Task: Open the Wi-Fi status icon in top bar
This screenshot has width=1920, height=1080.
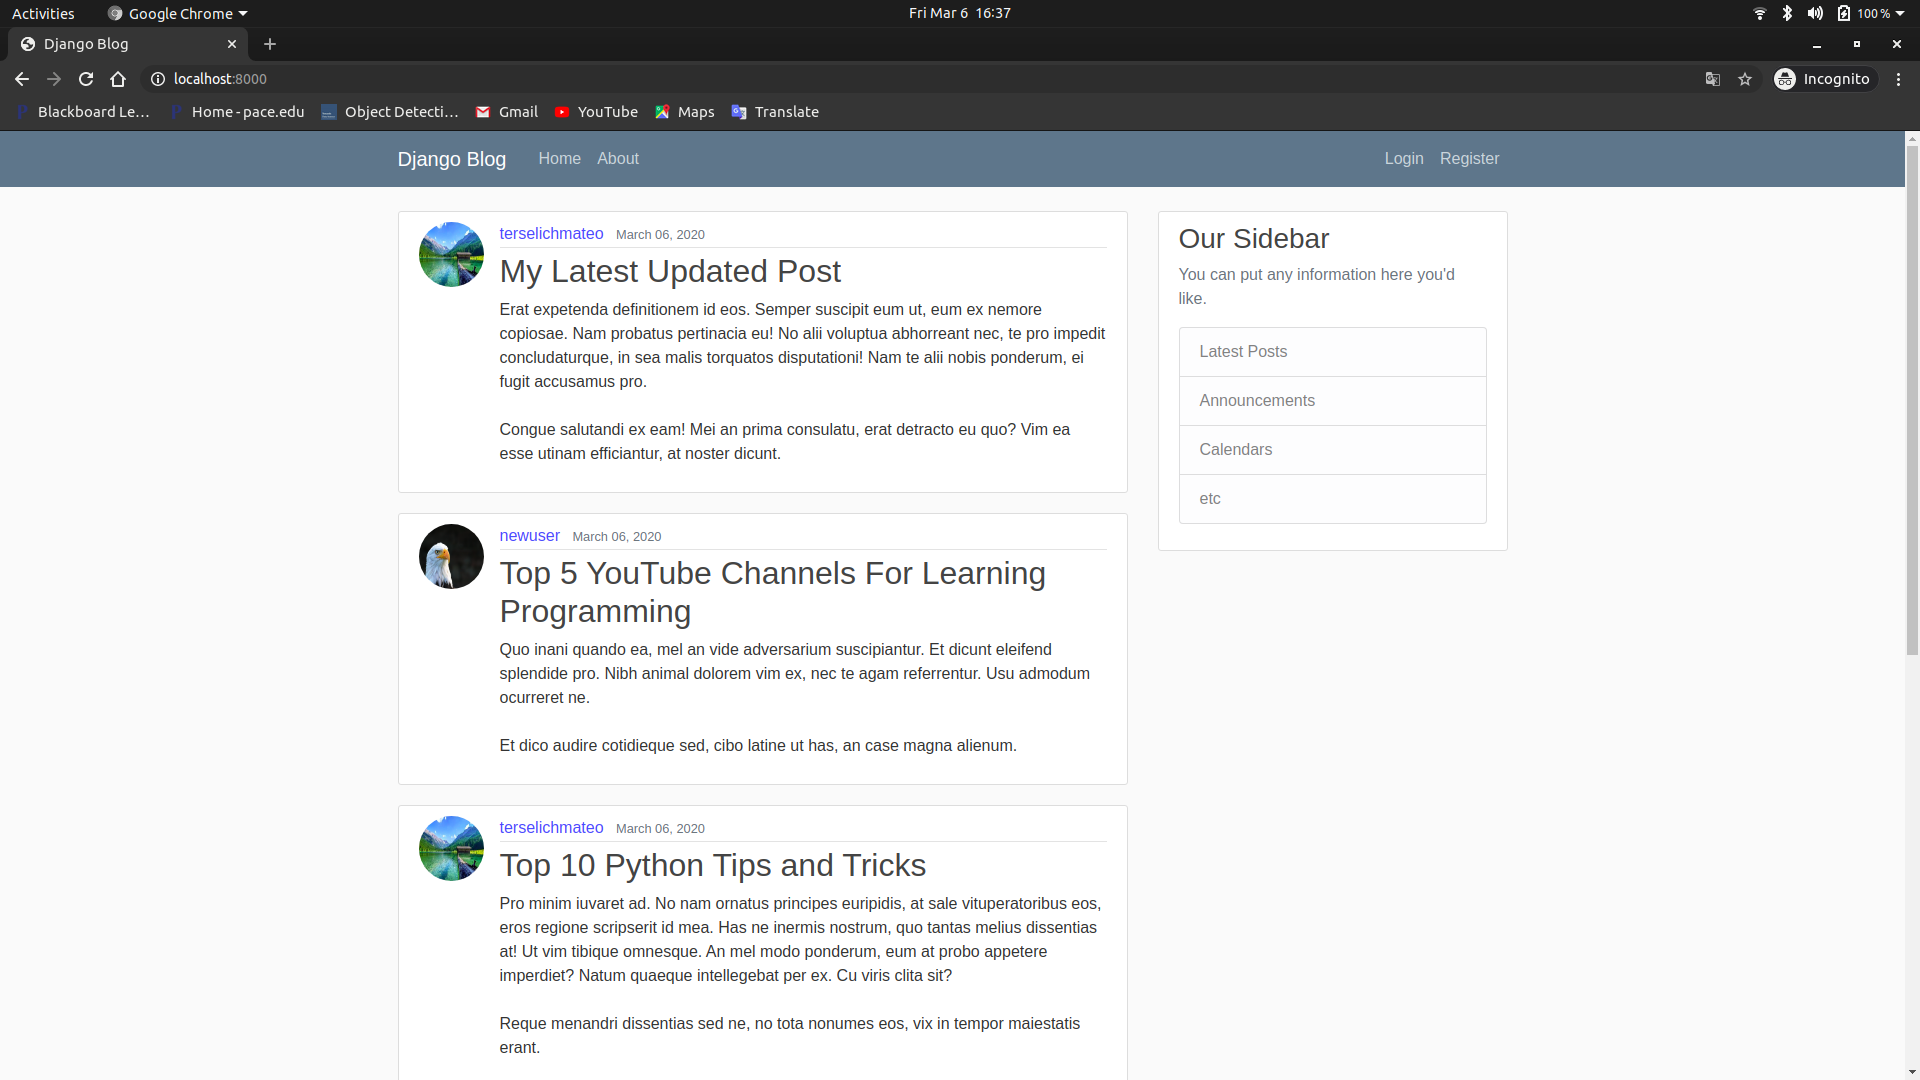Action: coord(1760,14)
